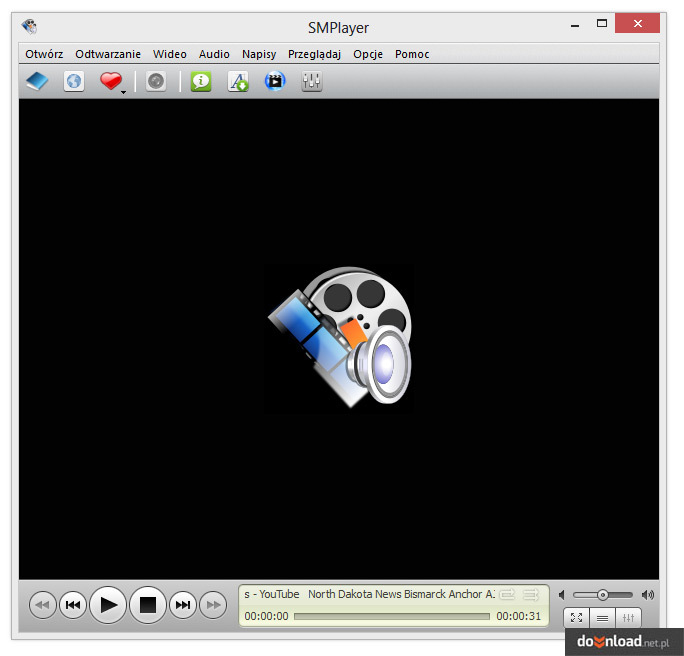684x656 pixels.
Task: Open preferences with the sliders icon
Action: [x=311, y=81]
